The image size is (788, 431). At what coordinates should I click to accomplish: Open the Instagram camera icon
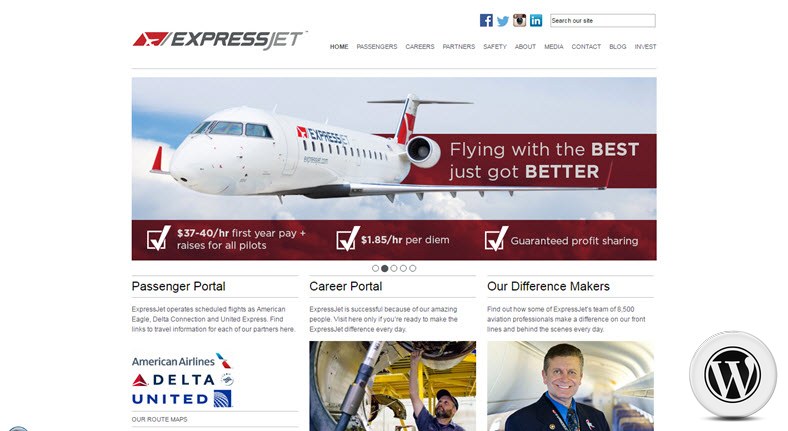519,20
